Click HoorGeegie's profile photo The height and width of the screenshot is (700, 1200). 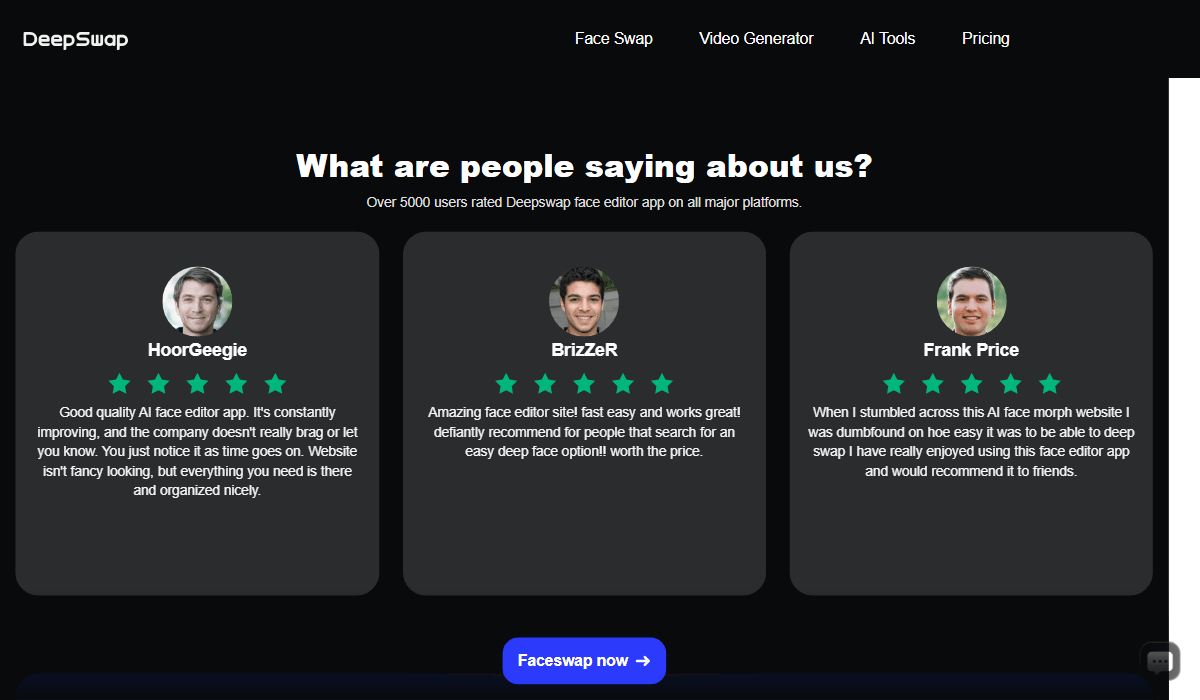coord(197,301)
